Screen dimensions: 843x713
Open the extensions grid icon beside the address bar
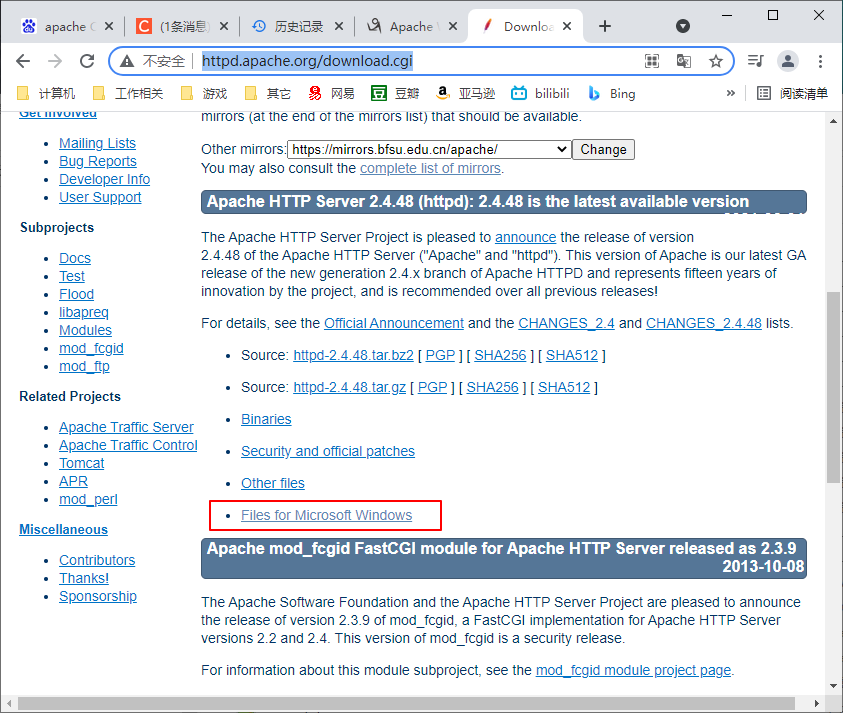[652, 61]
